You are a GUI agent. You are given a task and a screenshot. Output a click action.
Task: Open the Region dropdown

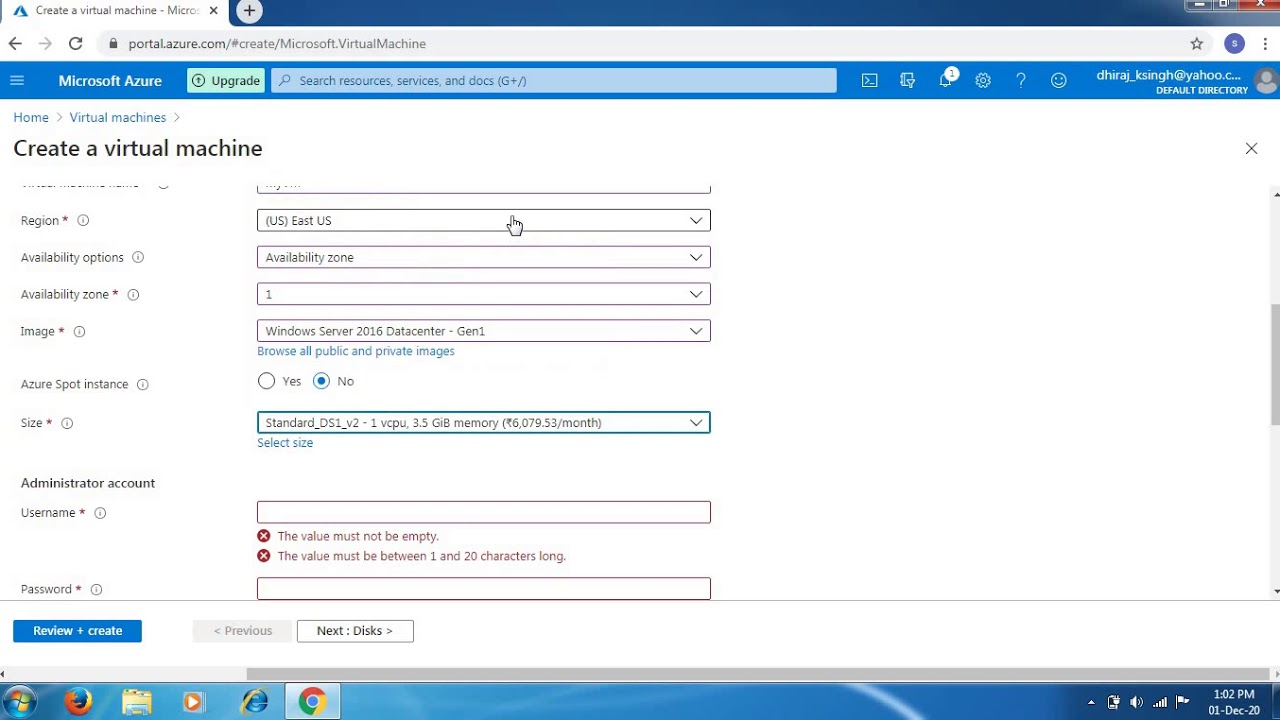[x=484, y=221]
